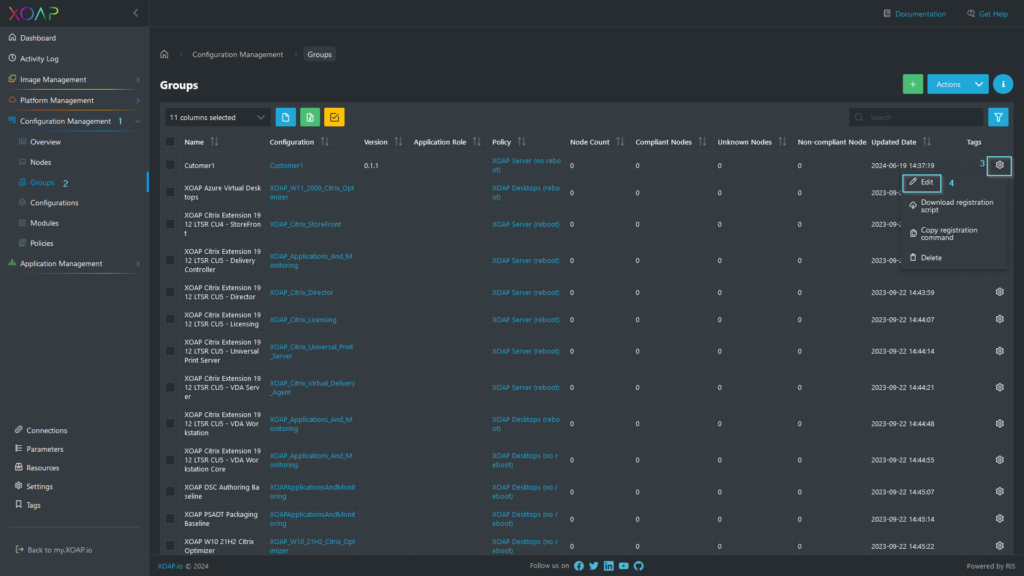
Task: Expand the Application Management section
Action: (x=74, y=264)
